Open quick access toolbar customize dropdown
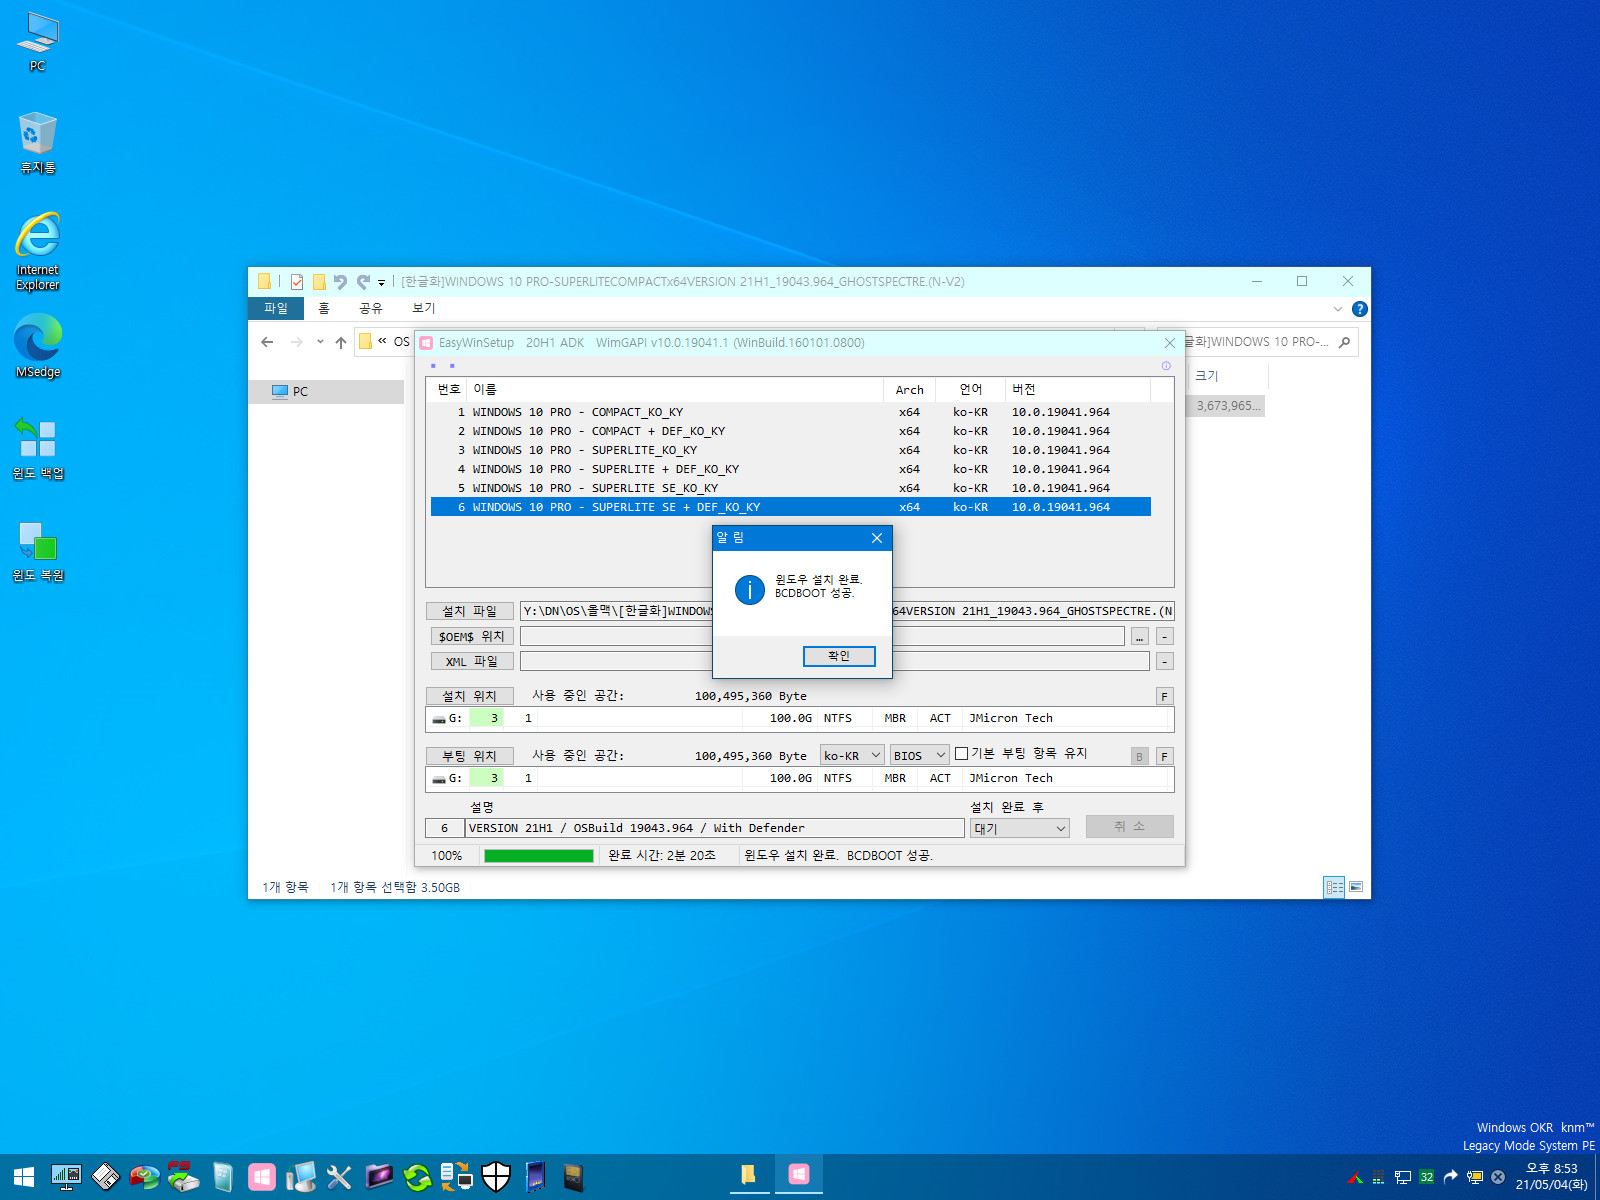 coord(381,283)
